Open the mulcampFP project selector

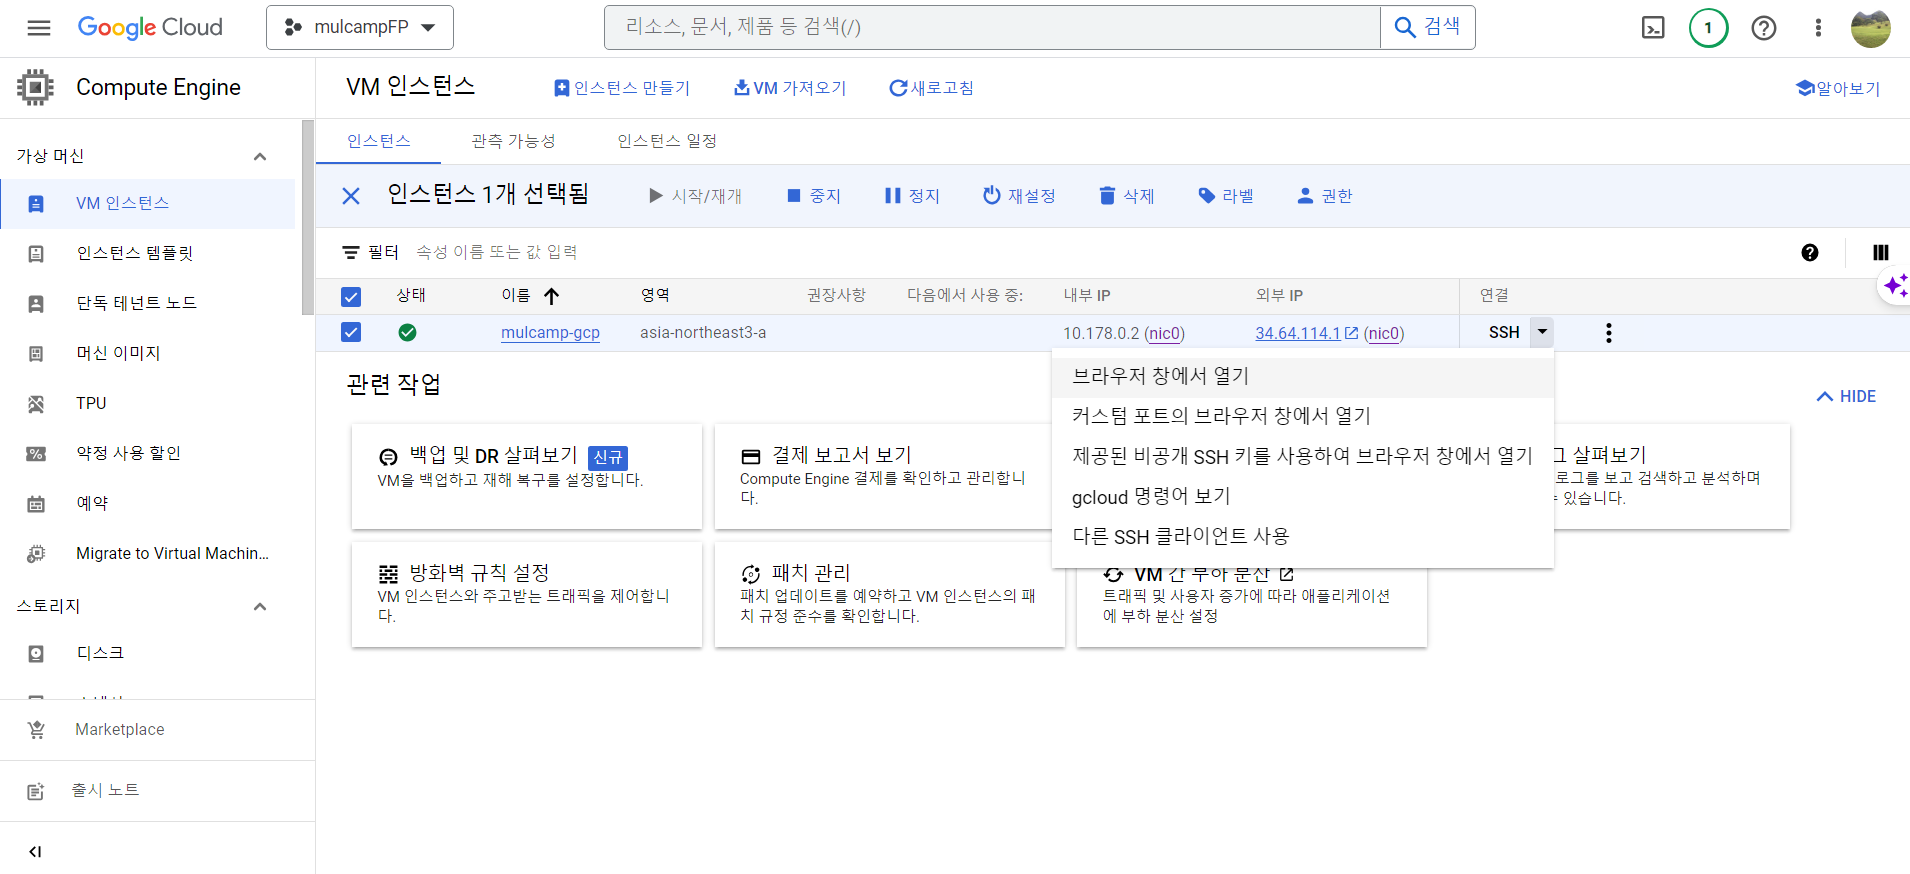coord(360,27)
